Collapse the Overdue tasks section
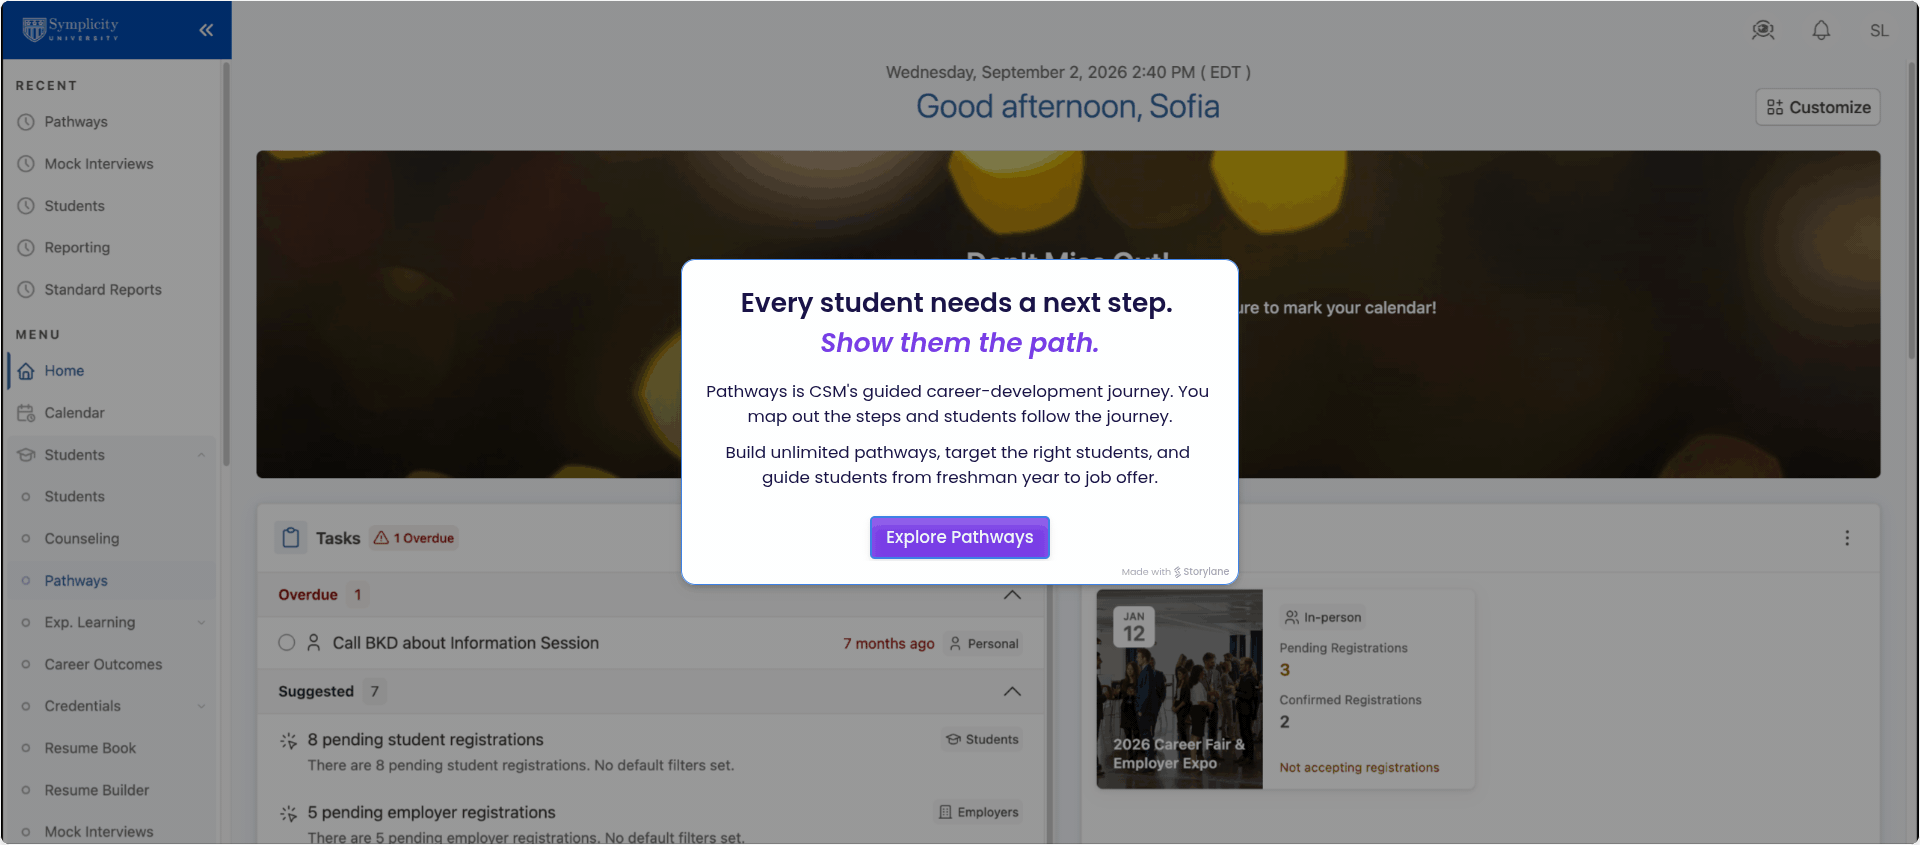This screenshot has height=845, width=1920. coord(1012,595)
